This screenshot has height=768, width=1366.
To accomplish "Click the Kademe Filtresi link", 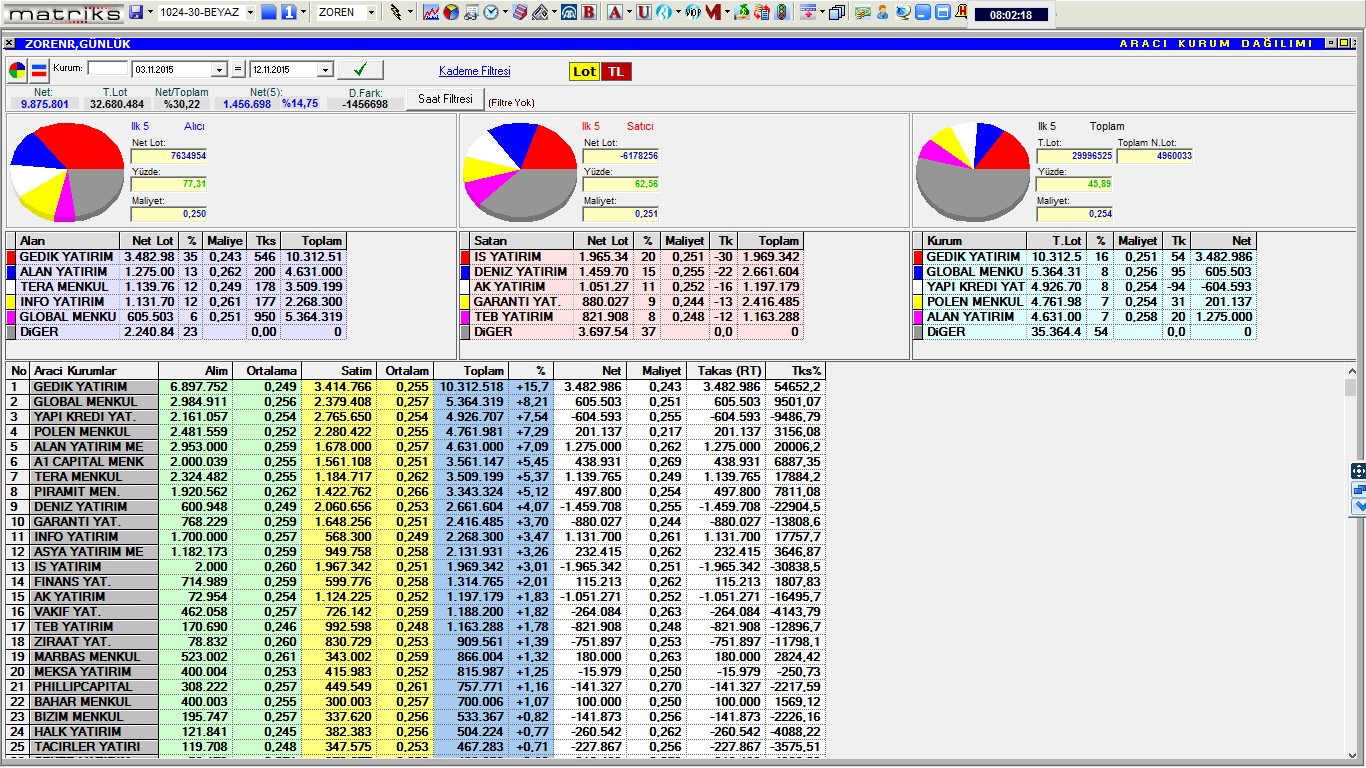I will 474,71.
